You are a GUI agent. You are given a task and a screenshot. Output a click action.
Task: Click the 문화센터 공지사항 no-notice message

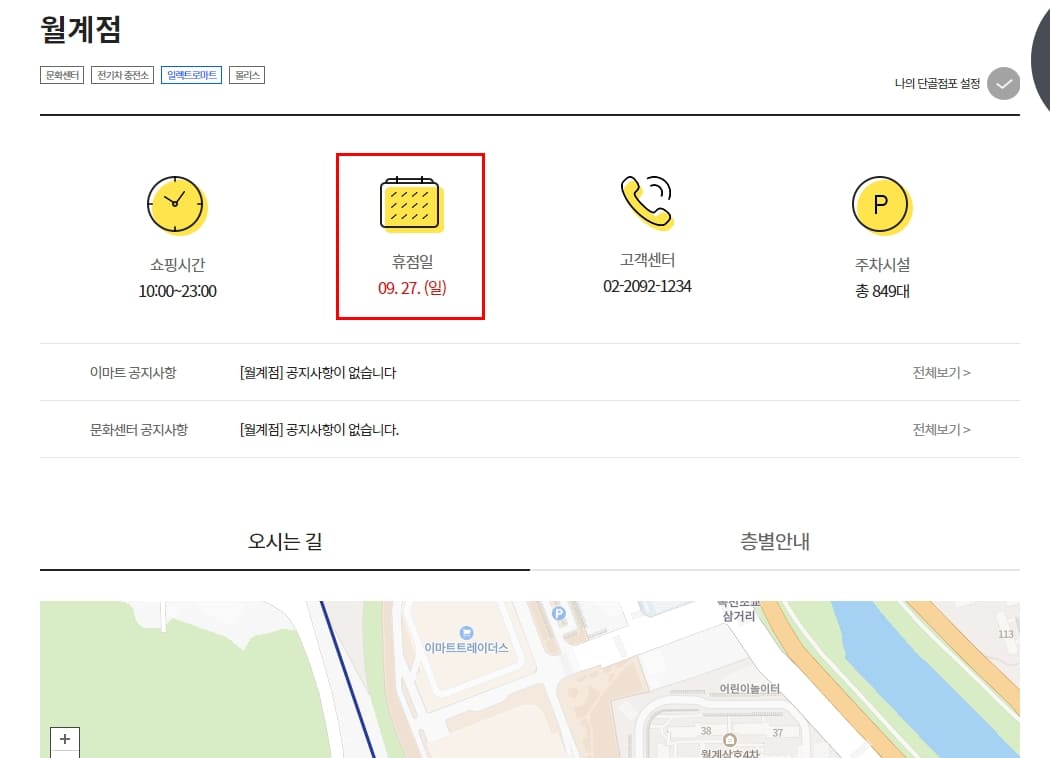tap(319, 429)
